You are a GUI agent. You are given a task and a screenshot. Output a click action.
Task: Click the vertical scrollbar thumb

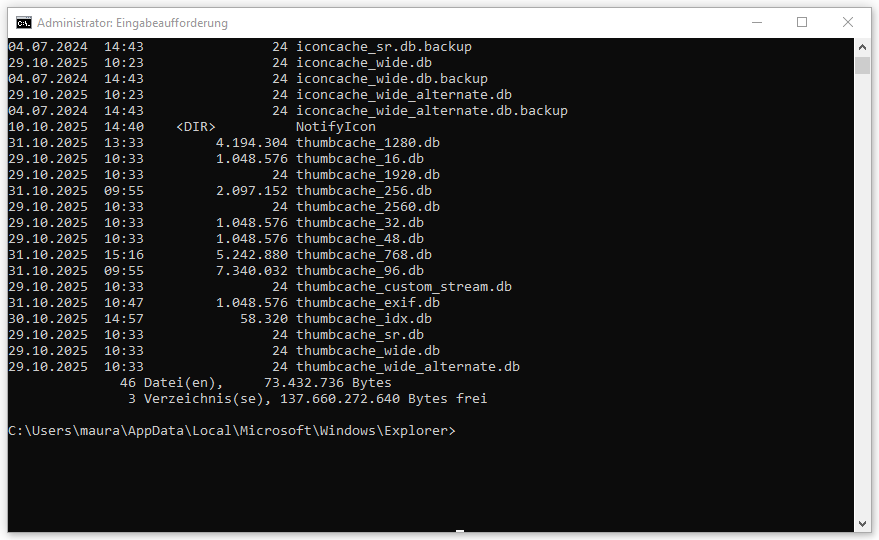(x=862, y=64)
